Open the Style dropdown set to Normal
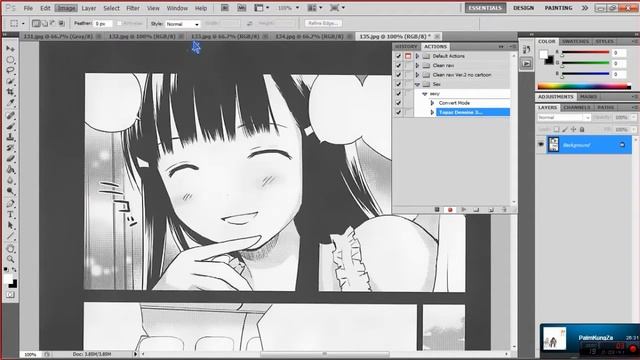 182,24
